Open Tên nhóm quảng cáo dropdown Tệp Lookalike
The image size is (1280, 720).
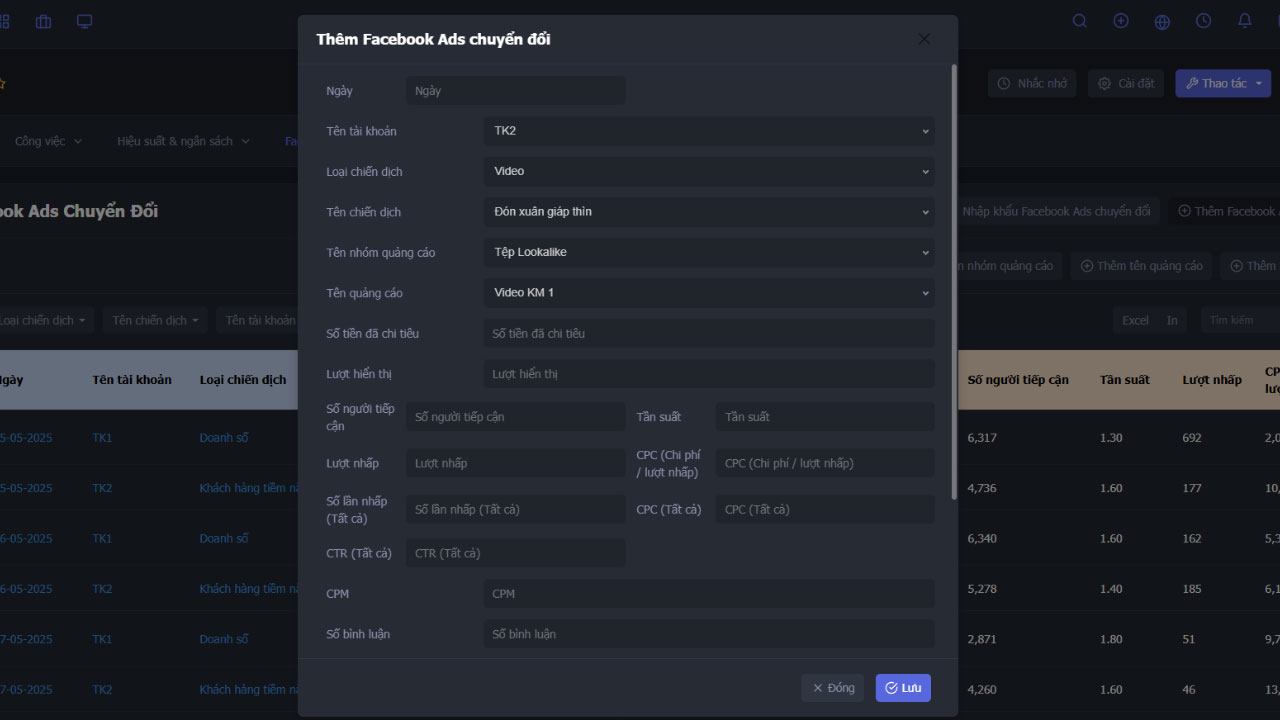click(x=709, y=252)
